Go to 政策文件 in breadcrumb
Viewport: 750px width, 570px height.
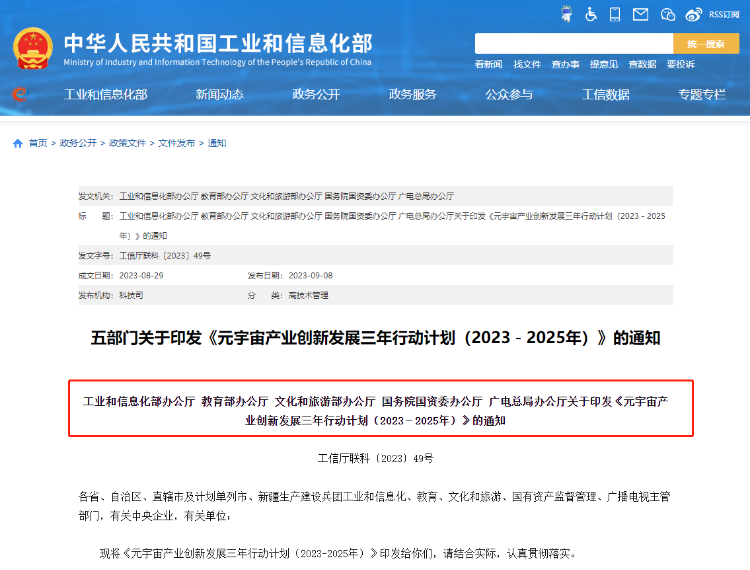tap(127, 143)
